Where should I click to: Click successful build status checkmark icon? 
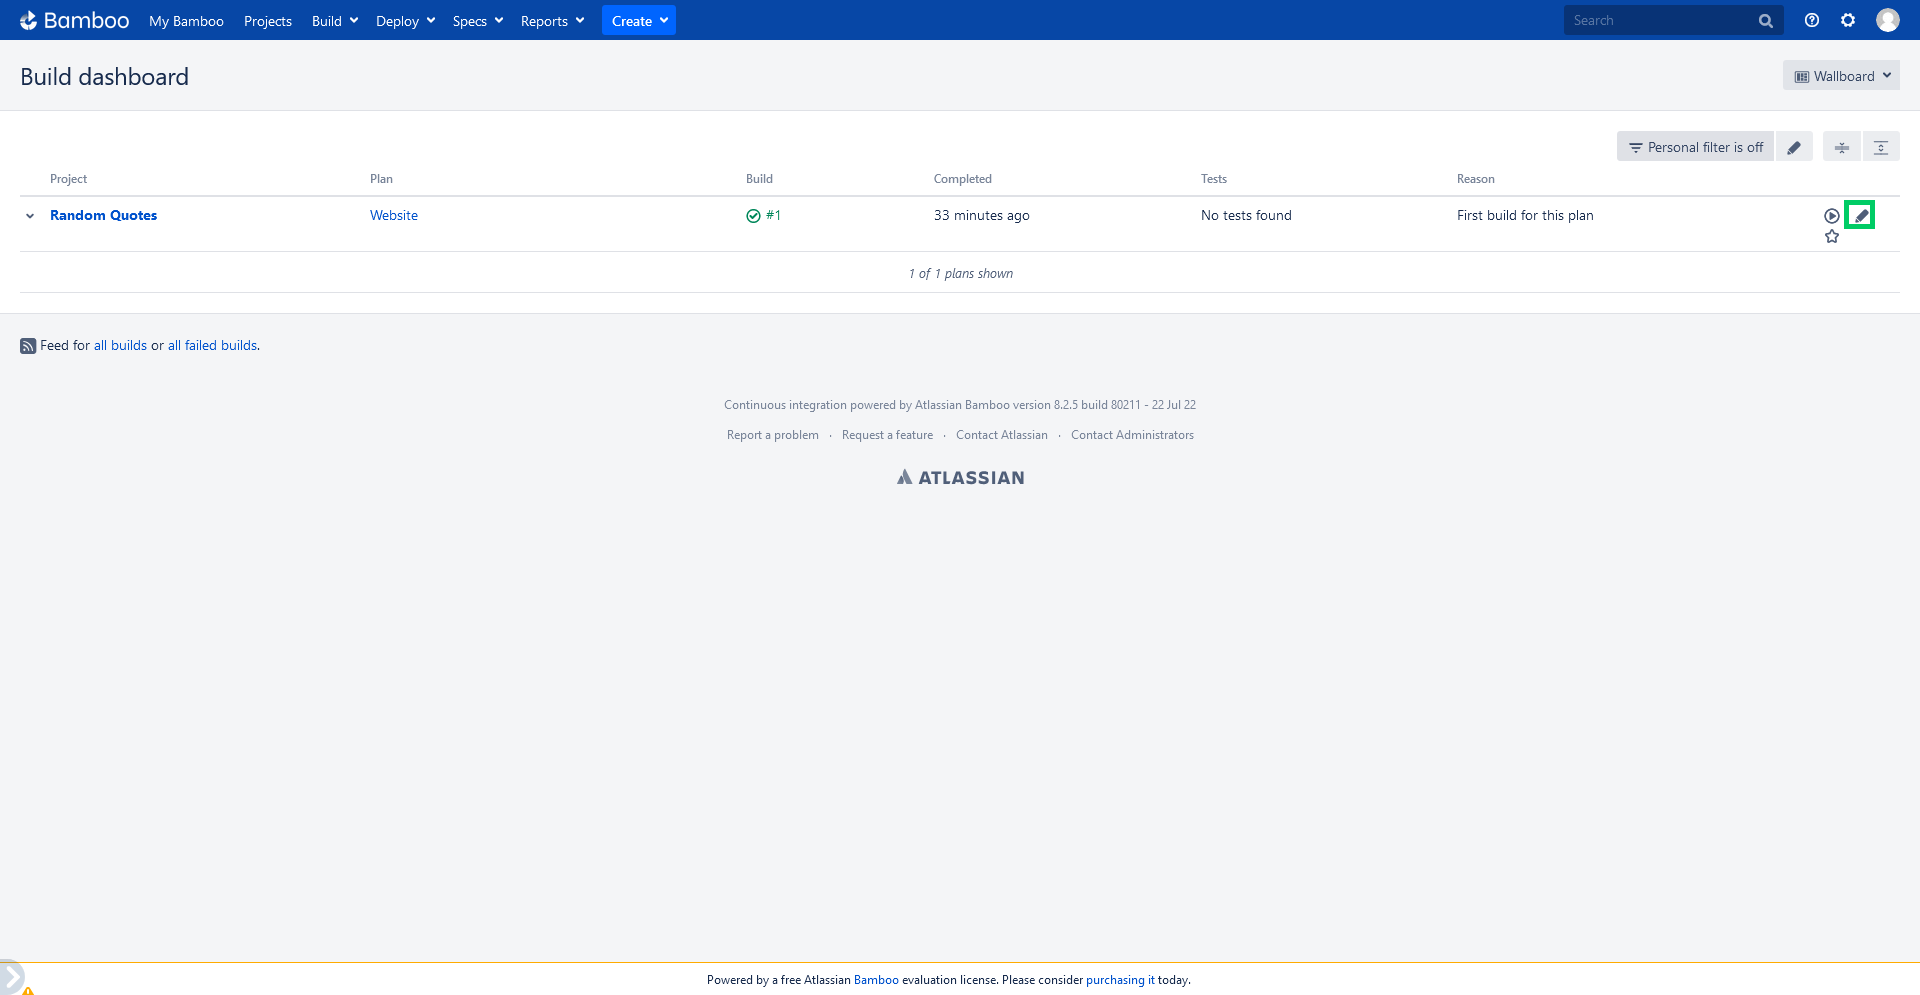coord(753,216)
